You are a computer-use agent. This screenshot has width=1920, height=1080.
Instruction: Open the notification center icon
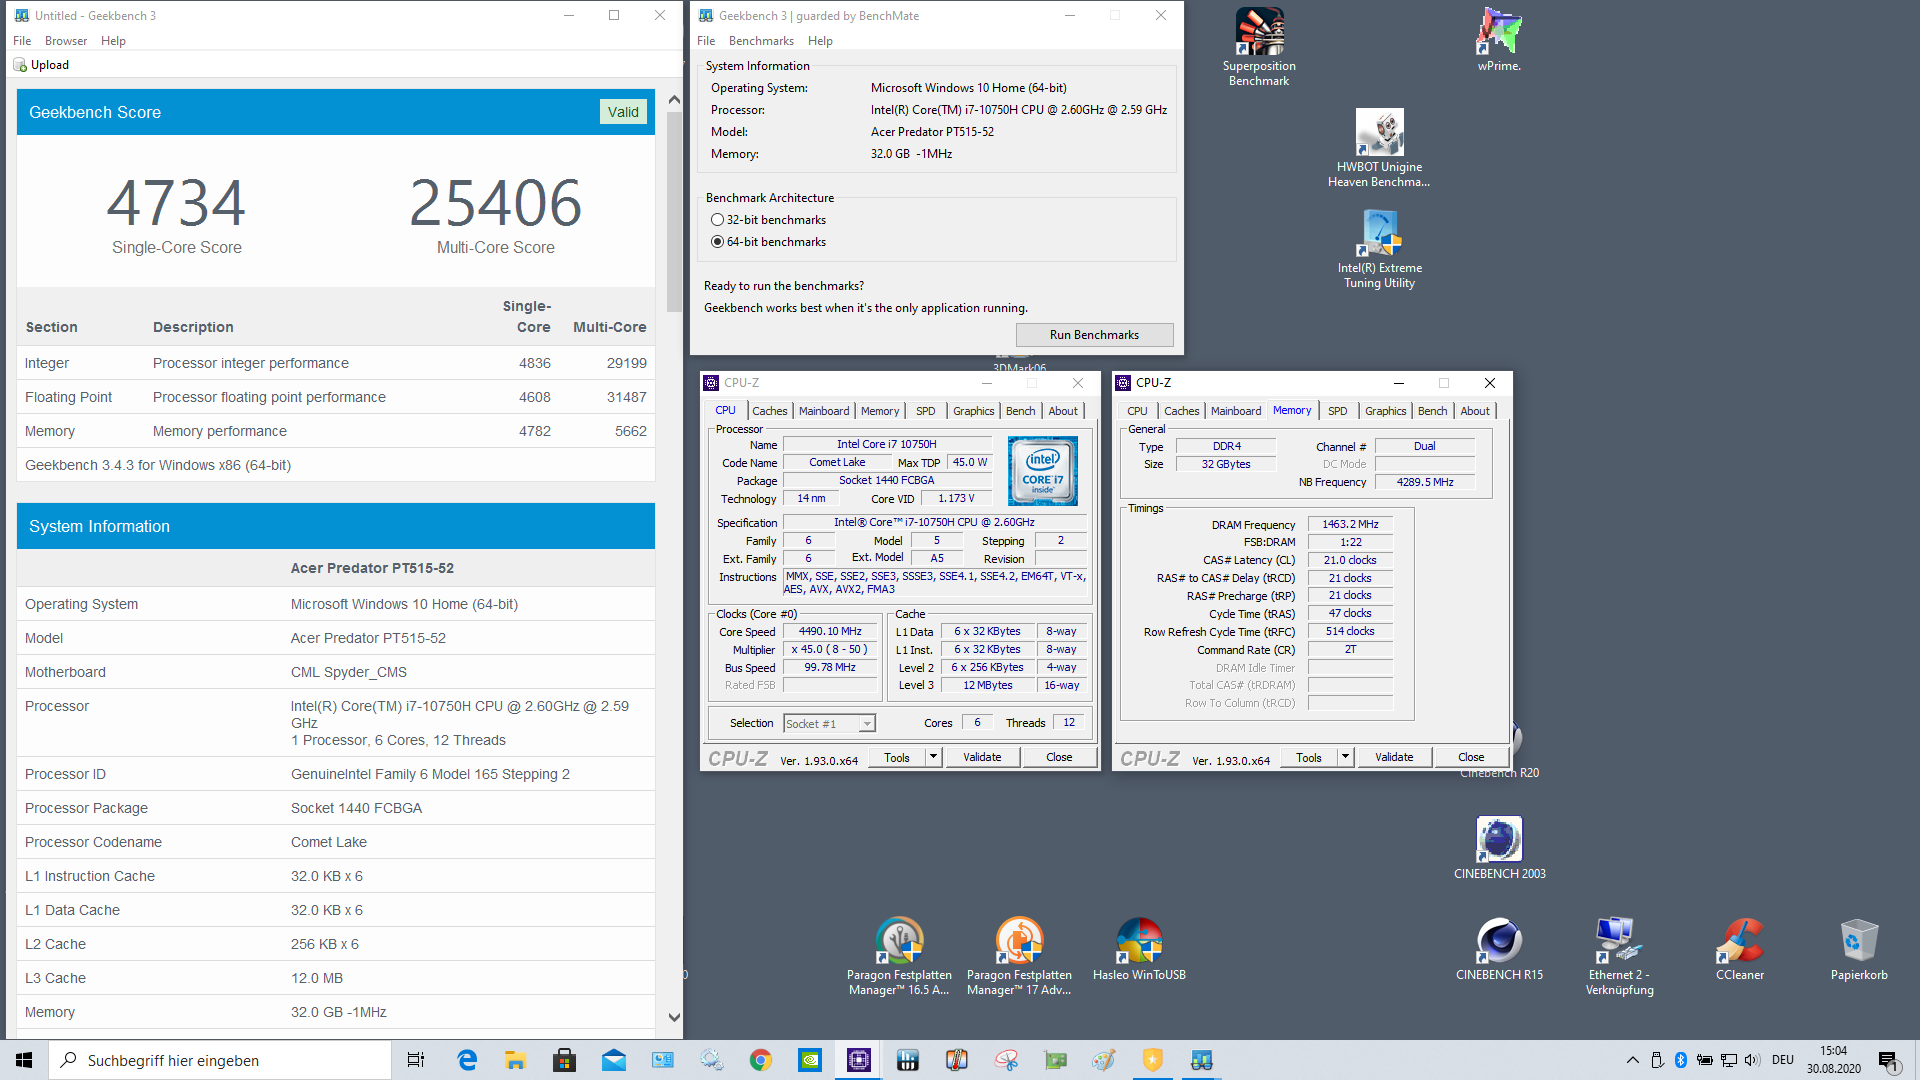click(1888, 1060)
